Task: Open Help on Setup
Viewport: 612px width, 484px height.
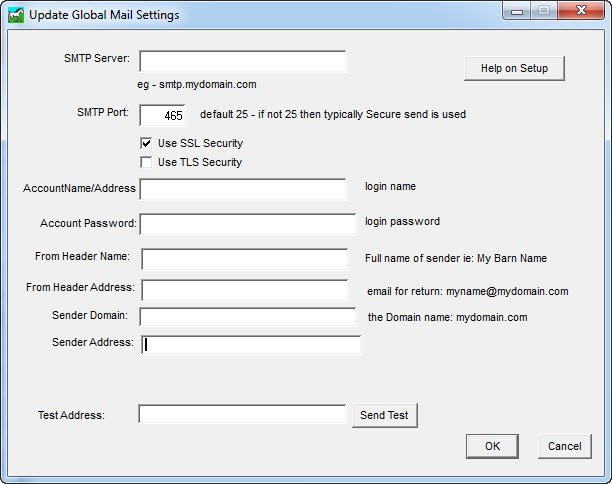Action: click(514, 68)
